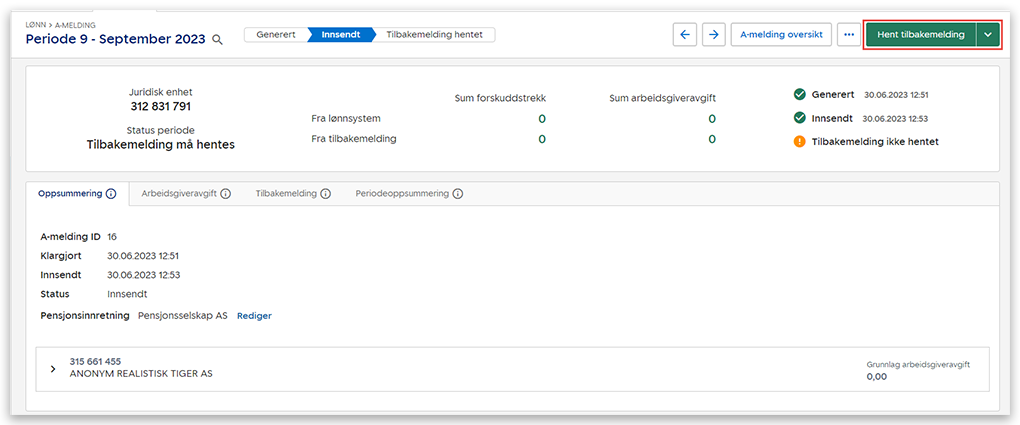
Task: Click green checkmark next to Generert status
Action: click(800, 95)
